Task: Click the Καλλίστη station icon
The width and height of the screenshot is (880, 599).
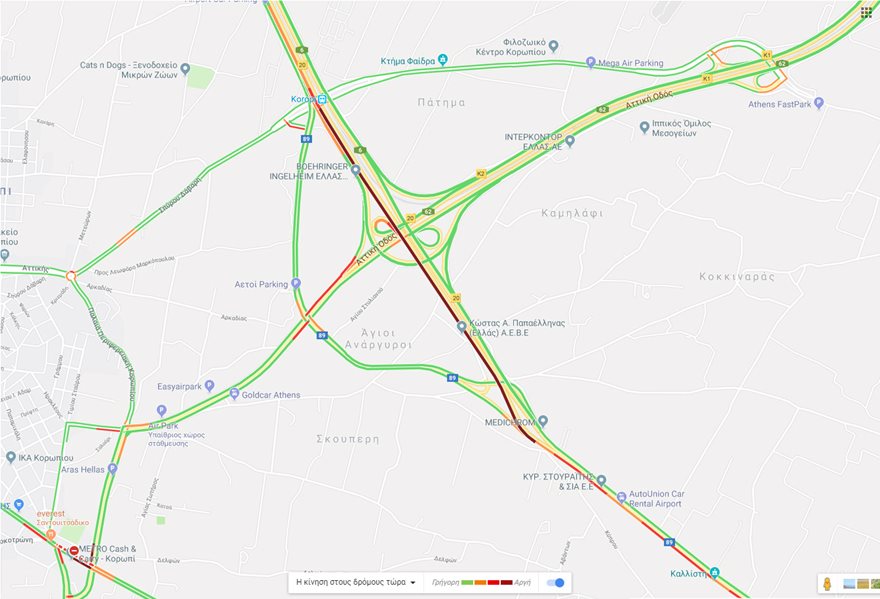Action: pyautogui.click(x=714, y=573)
